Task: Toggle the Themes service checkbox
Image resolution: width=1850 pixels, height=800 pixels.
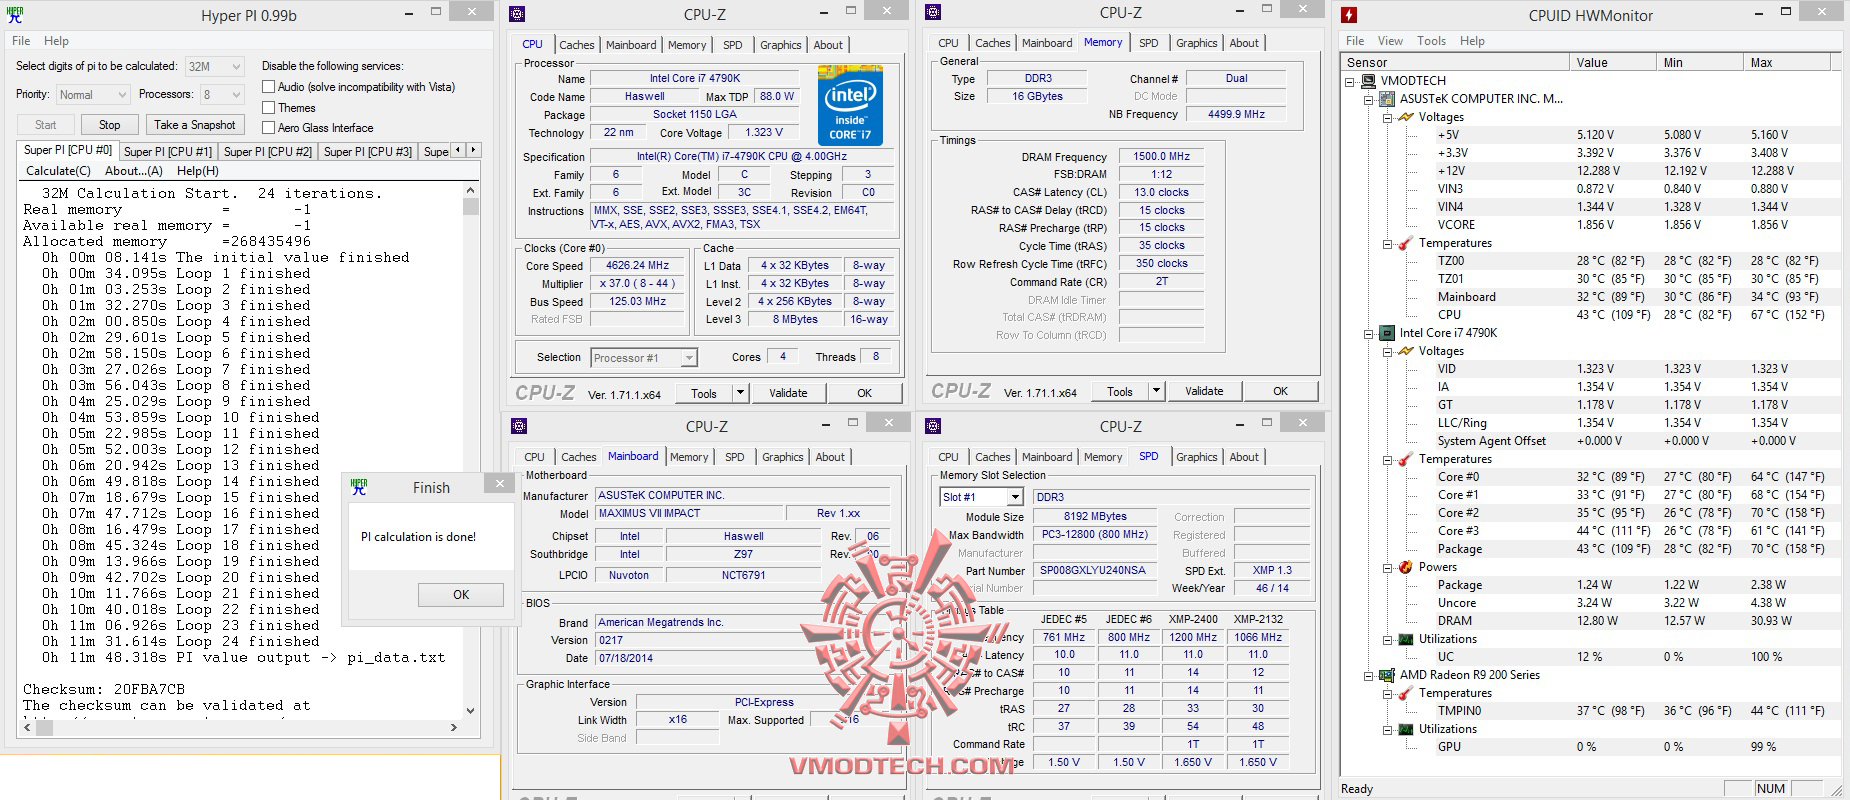Action: coord(268,108)
